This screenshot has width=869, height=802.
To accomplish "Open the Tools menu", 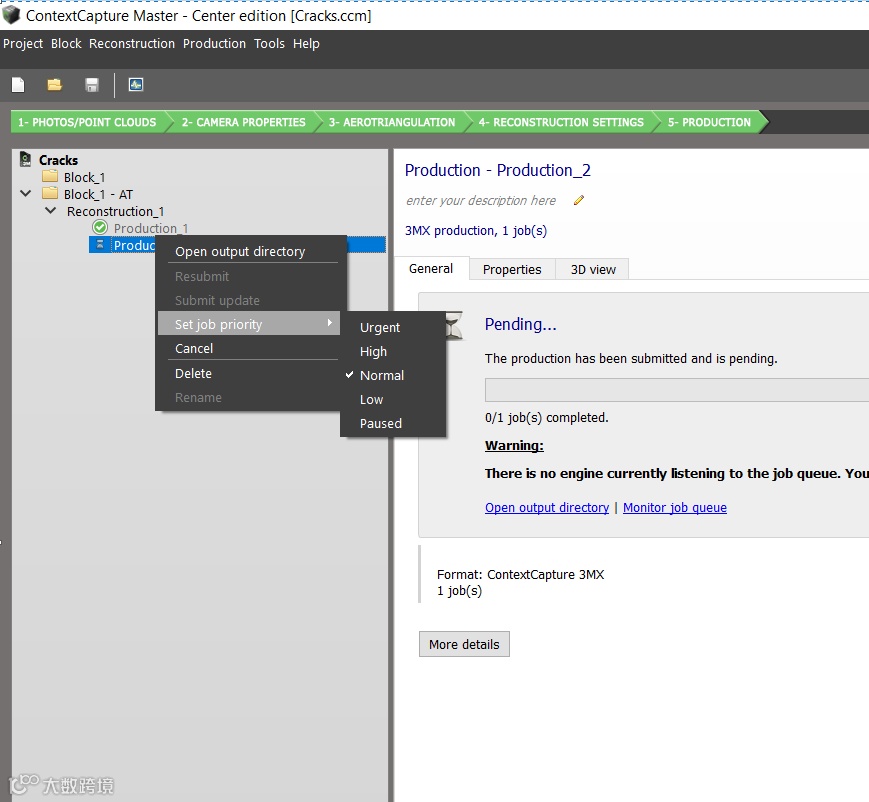I will 269,43.
